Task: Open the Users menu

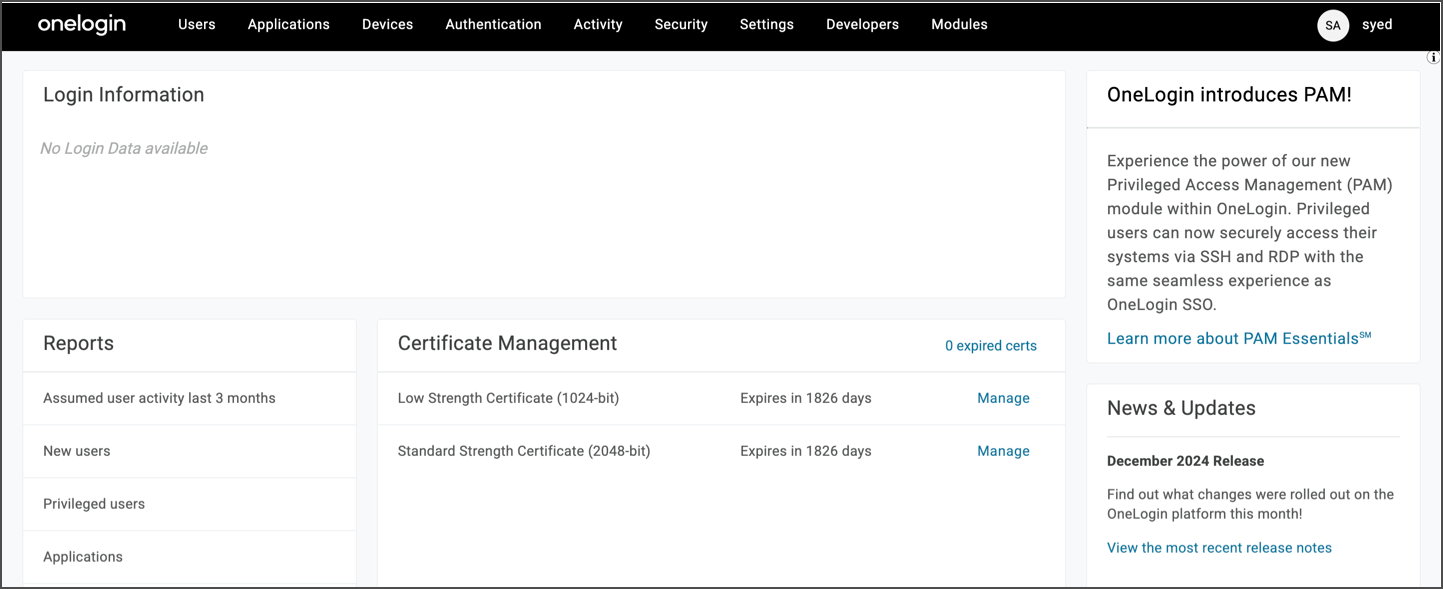Action: (x=197, y=25)
